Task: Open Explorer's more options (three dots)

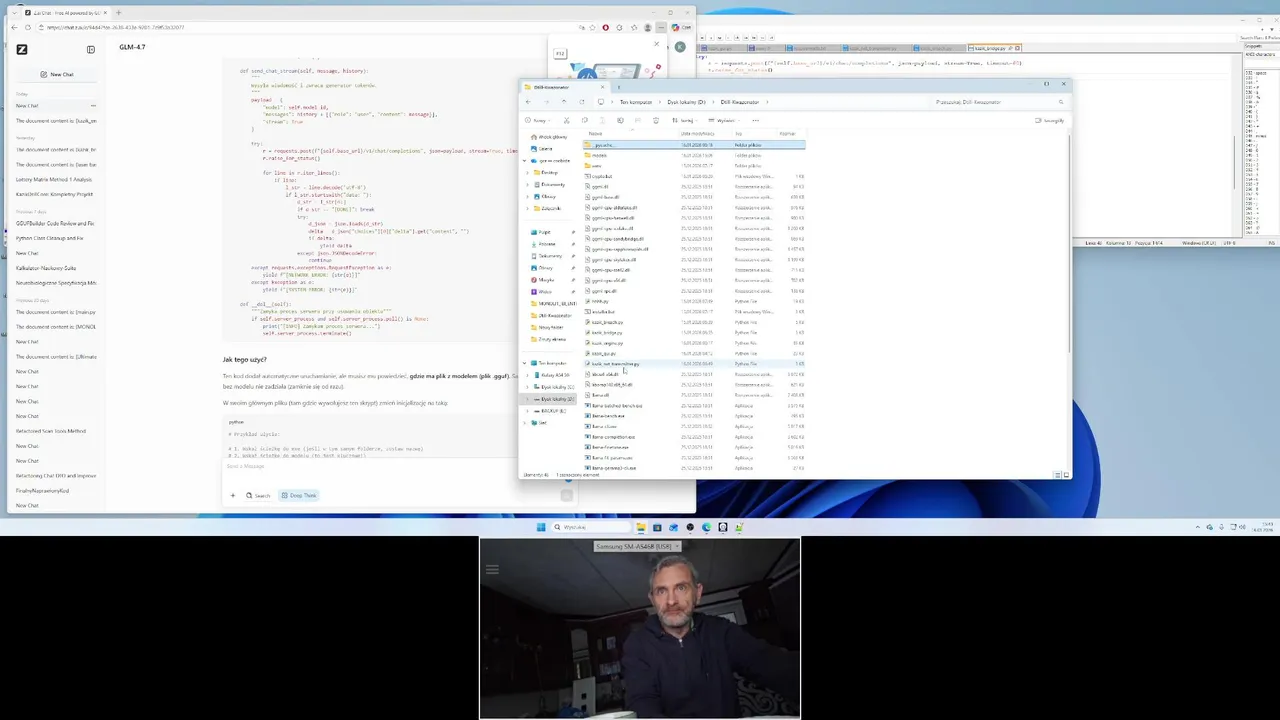Action: point(755,120)
